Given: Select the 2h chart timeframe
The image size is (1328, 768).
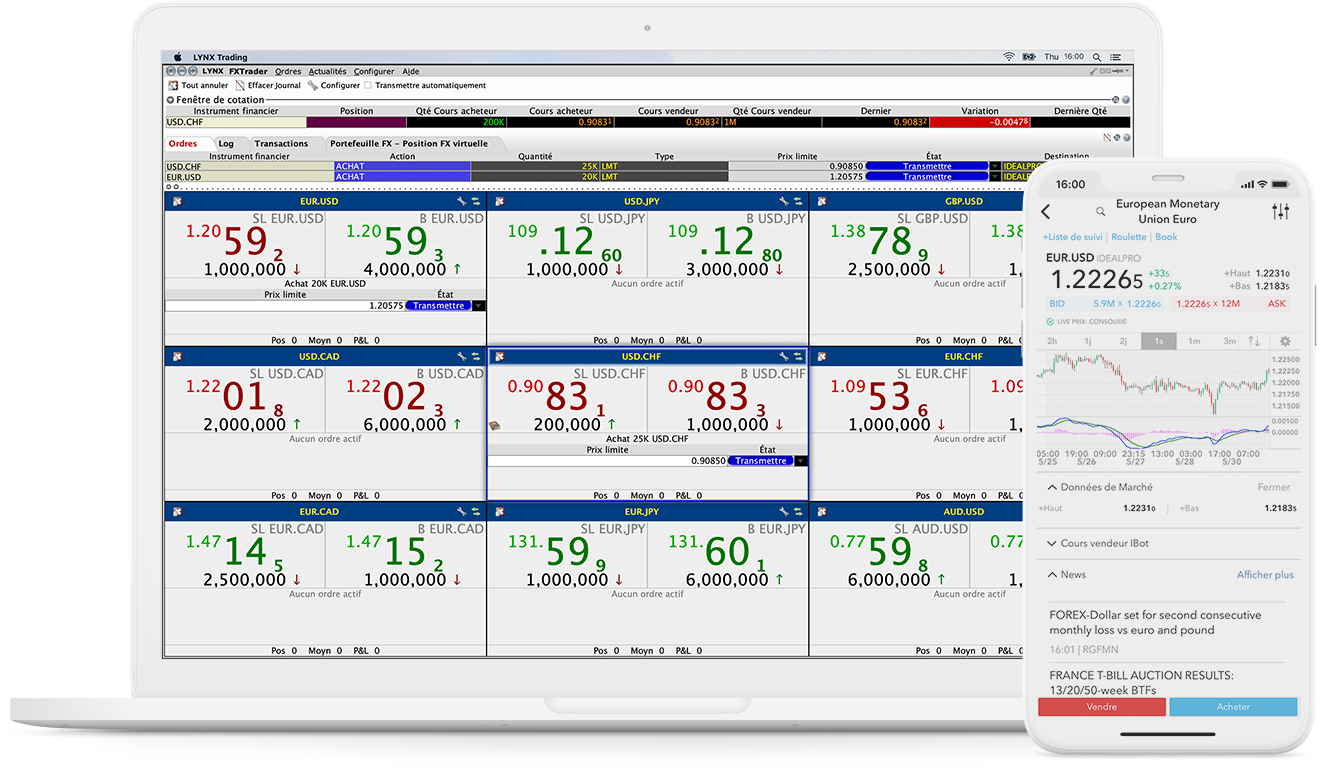Looking at the screenshot, I should pyautogui.click(x=1052, y=341).
